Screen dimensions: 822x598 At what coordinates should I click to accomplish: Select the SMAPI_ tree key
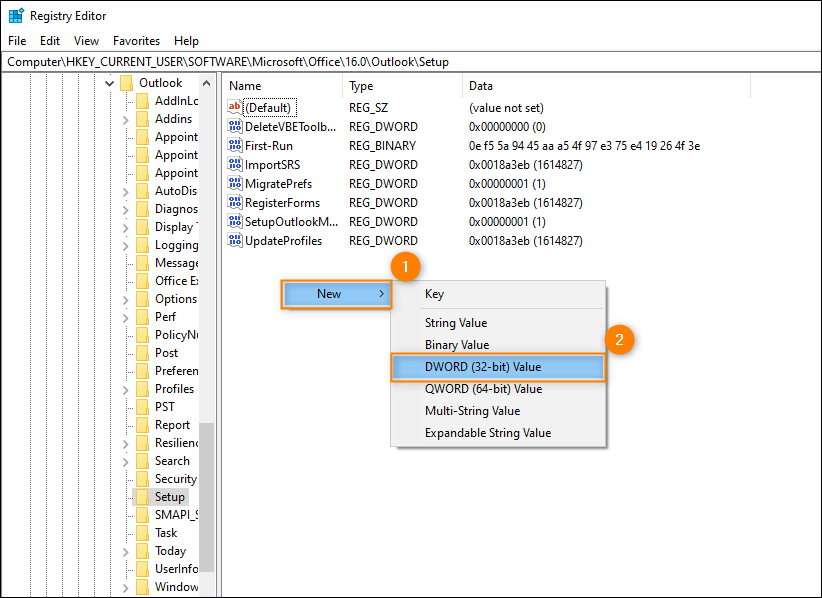click(x=177, y=515)
